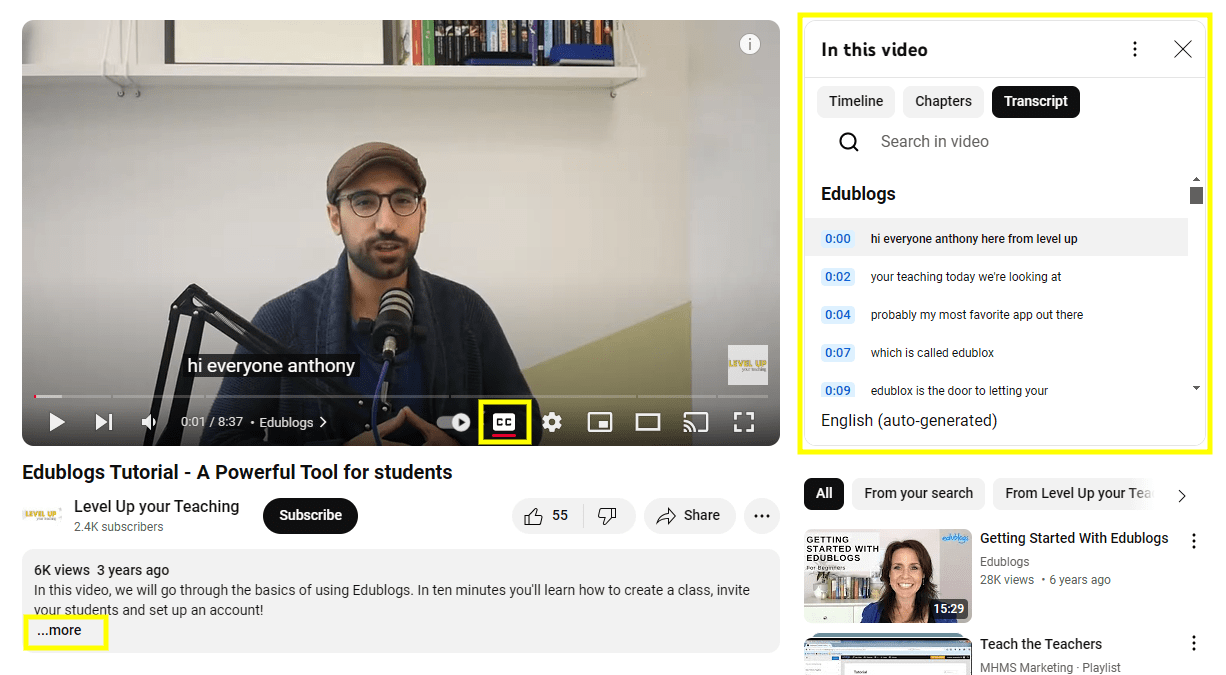Enter fullscreen mode

pyautogui.click(x=744, y=422)
